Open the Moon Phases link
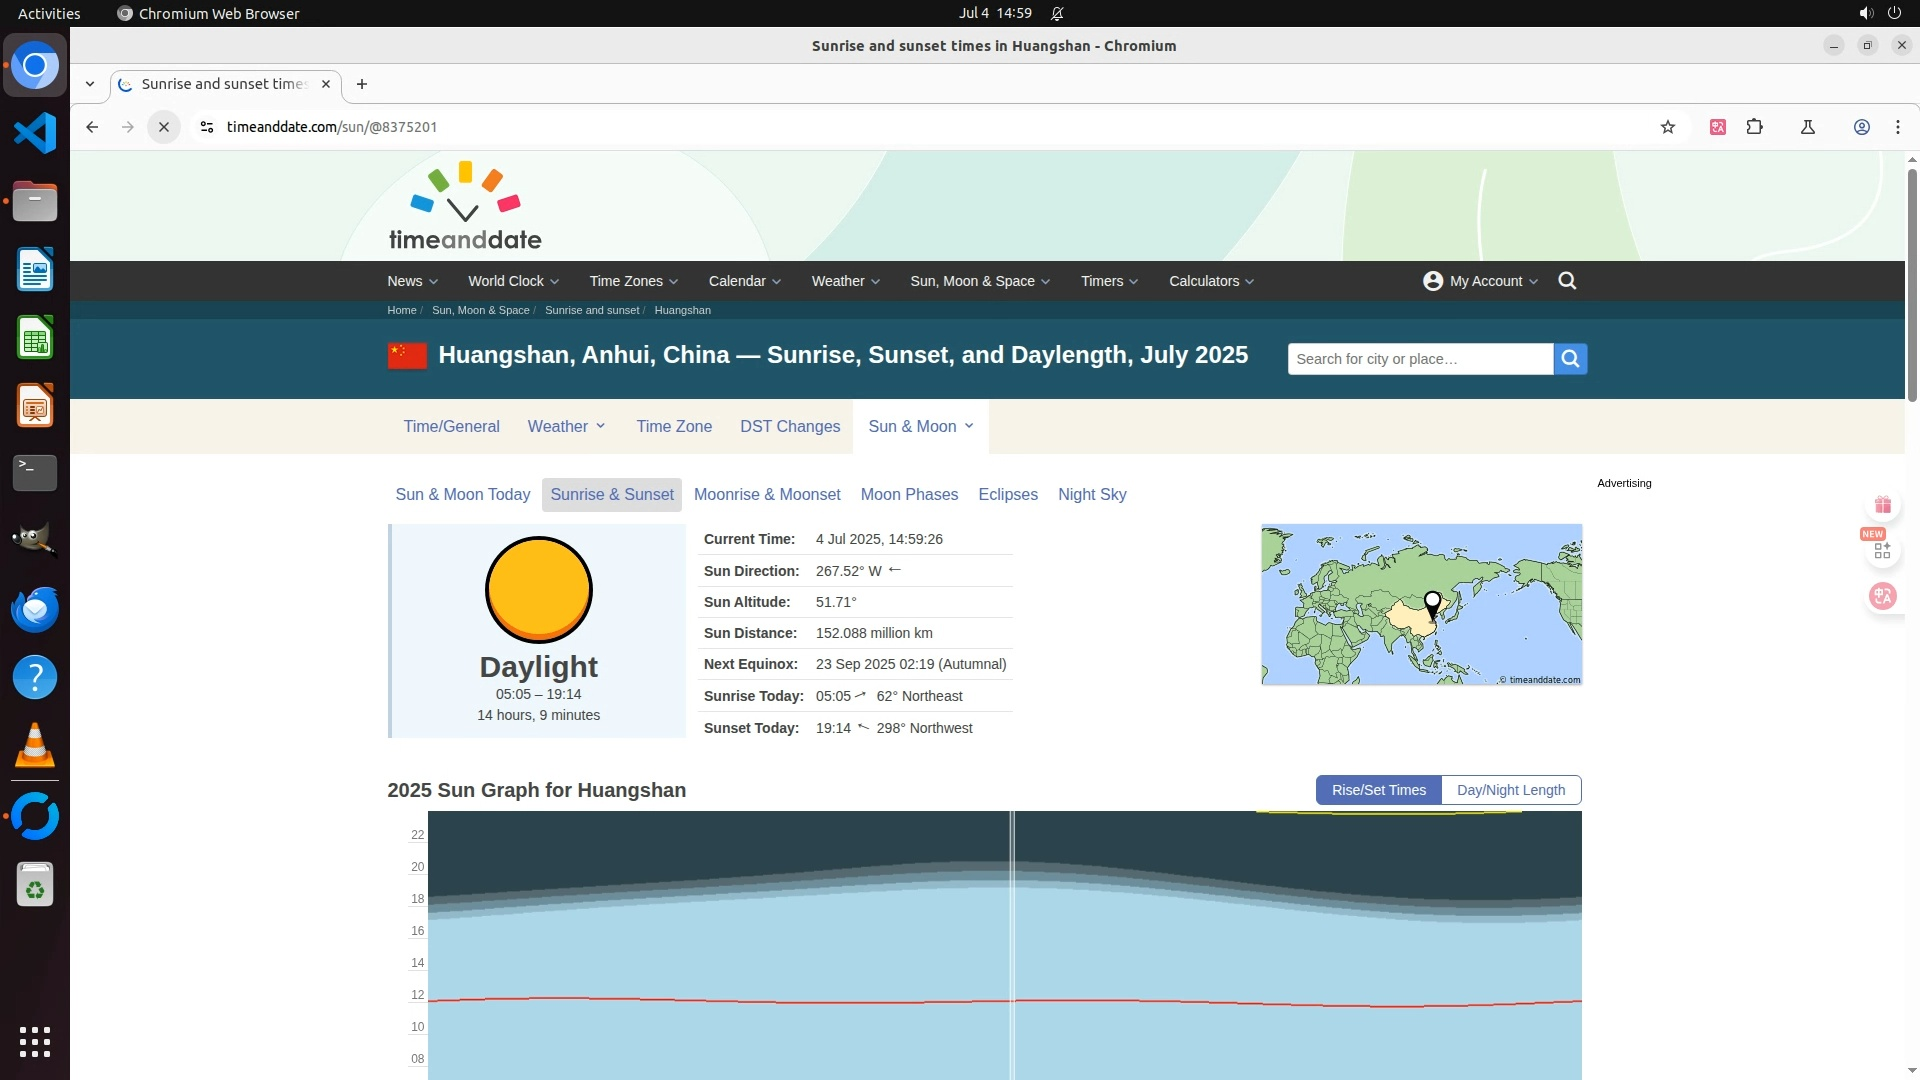The height and width of the screenshot is (1080, 1920). (x=909, y=495)
